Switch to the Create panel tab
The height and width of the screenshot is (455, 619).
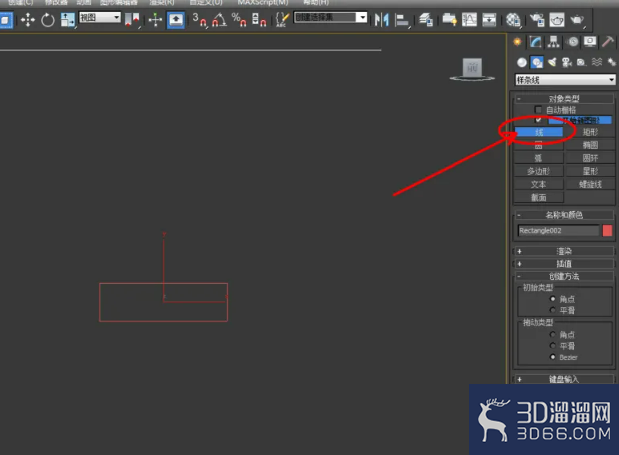pyautogui.click(x=517, y=41)
